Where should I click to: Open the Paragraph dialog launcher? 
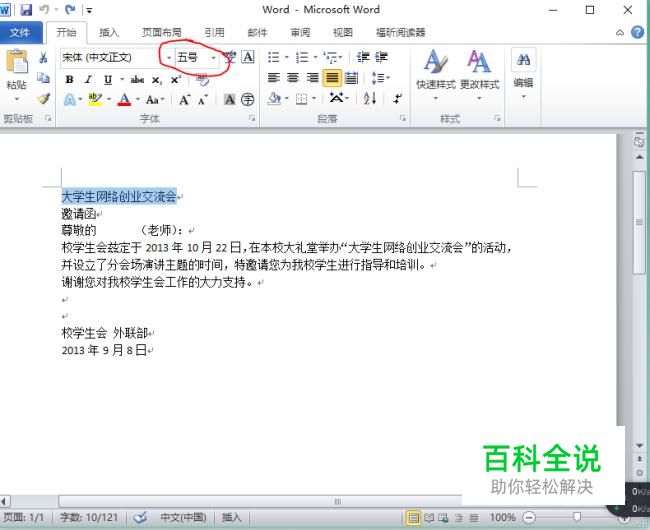coord(403,119)
